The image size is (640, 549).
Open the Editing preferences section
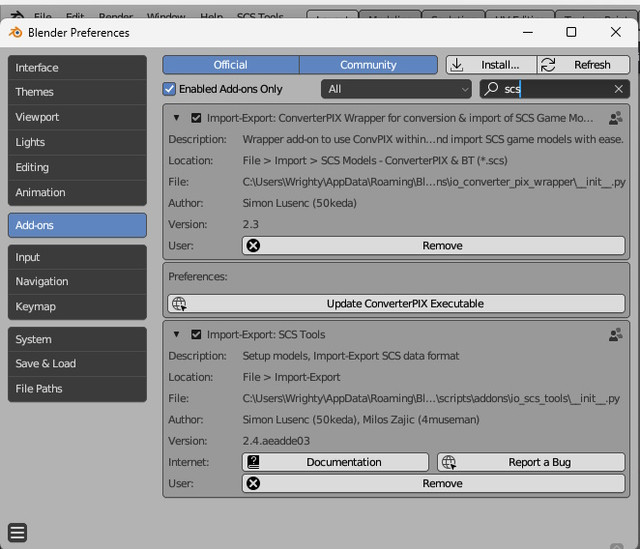click(x=77, y=167)
